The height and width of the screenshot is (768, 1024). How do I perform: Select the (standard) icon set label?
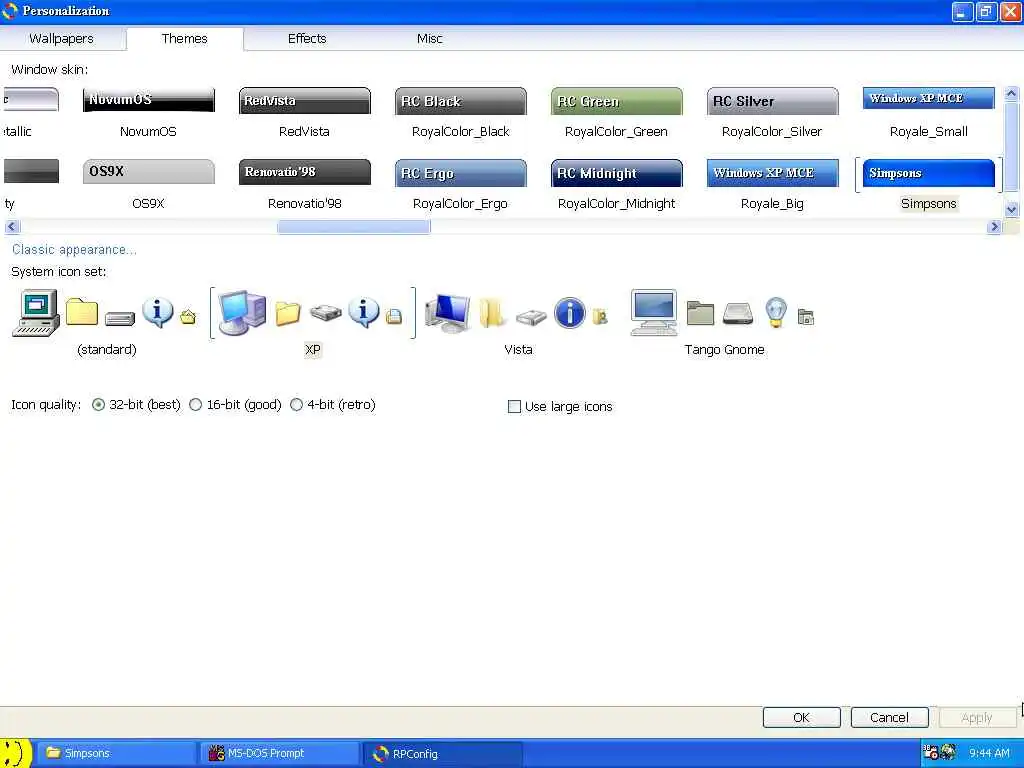tap(106, 350)
